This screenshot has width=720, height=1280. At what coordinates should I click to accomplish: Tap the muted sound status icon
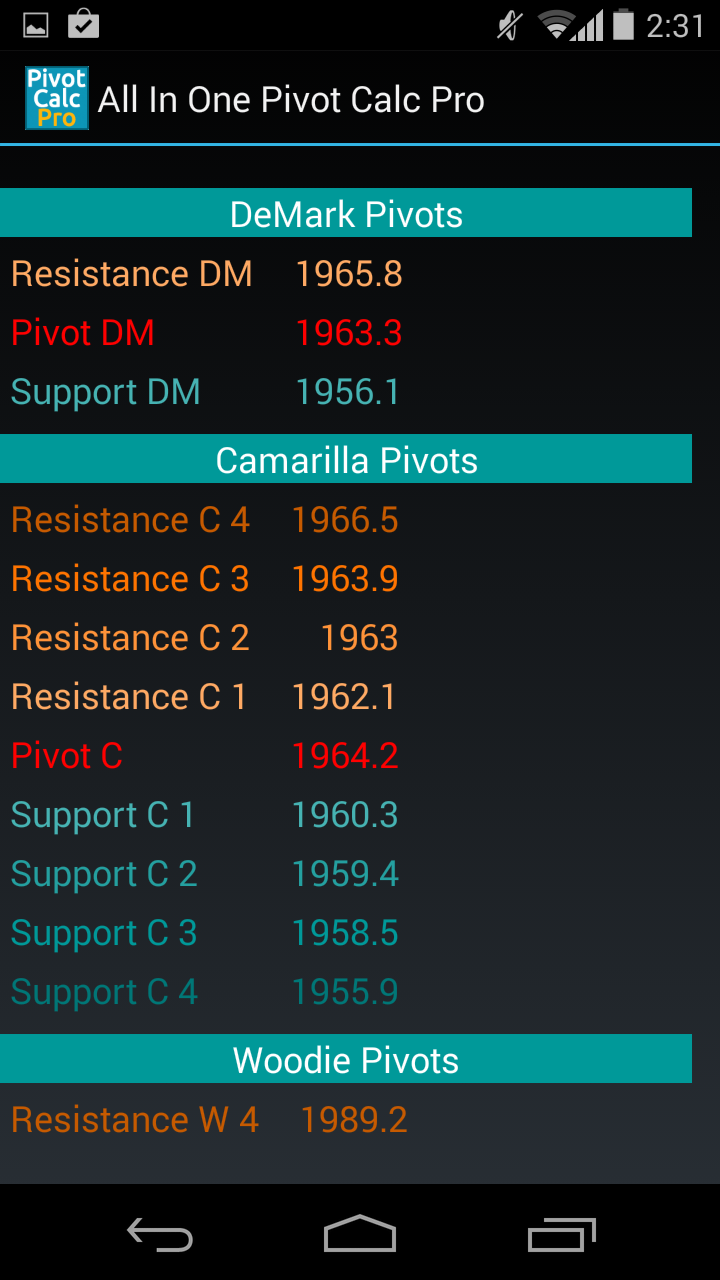click(x=510, y=25)
